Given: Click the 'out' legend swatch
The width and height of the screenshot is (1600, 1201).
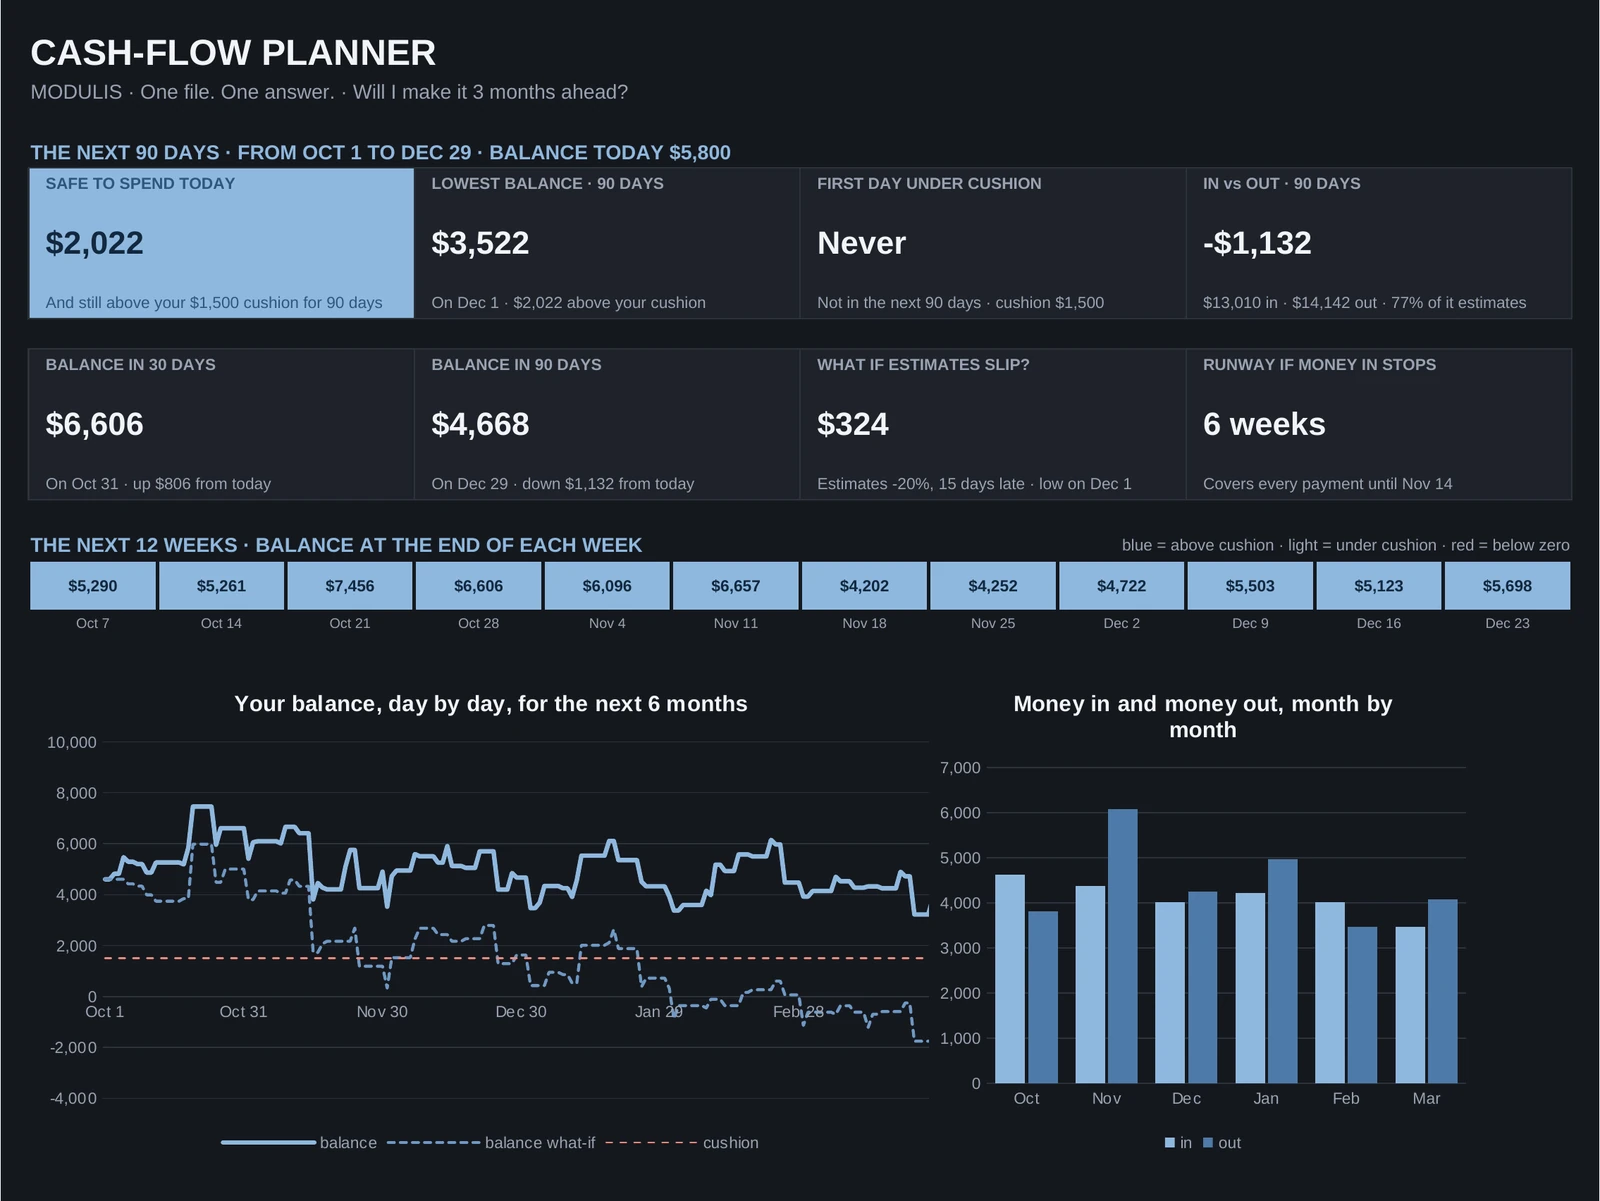Looking at the screenshot, I should coord(1208,1143).
